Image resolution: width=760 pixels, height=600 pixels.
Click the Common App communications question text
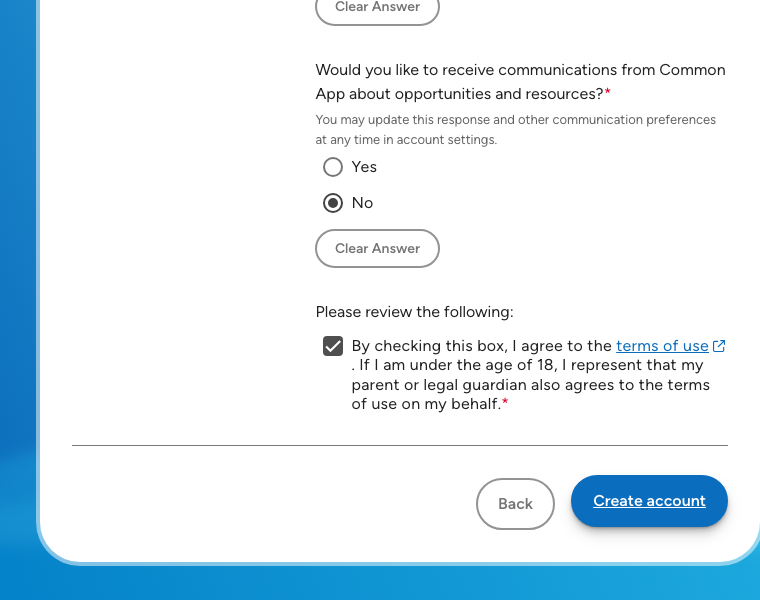(520, 70)
